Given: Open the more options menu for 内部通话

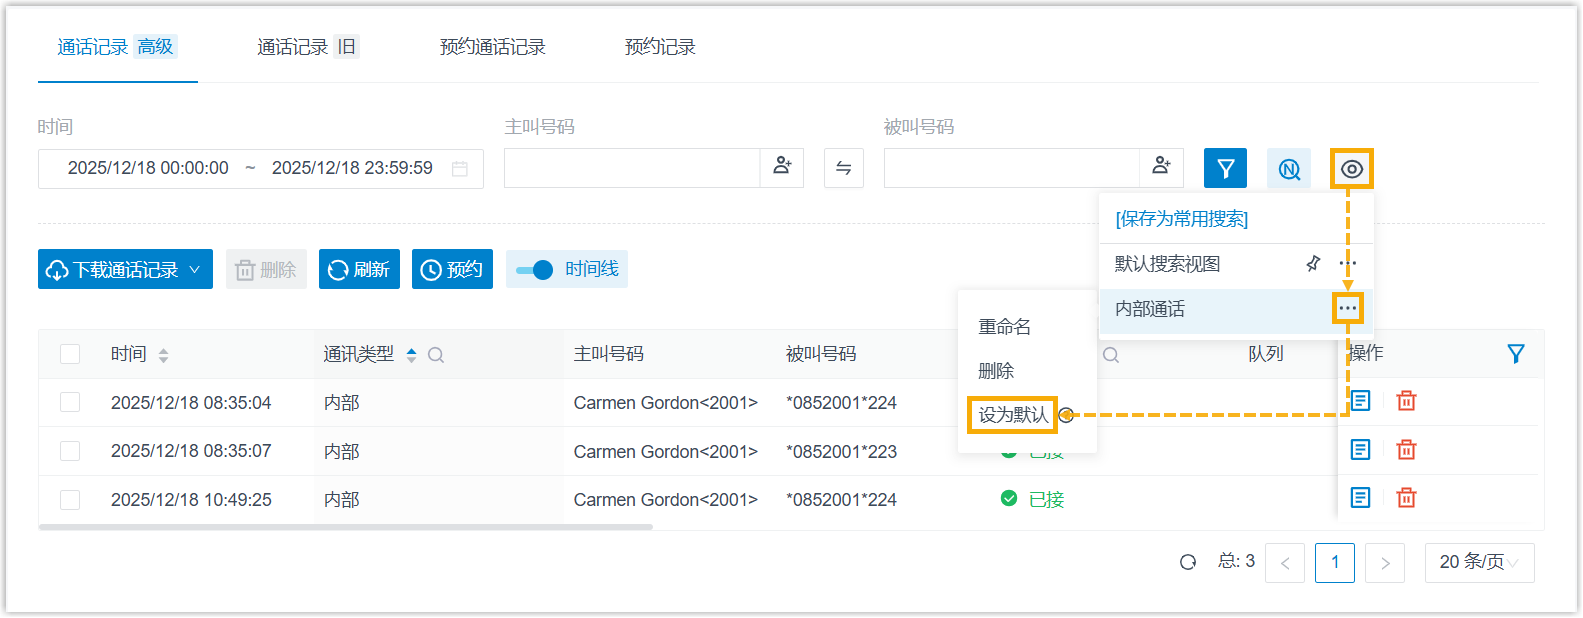Looking at the screenshot, I should coord(1347,308).
